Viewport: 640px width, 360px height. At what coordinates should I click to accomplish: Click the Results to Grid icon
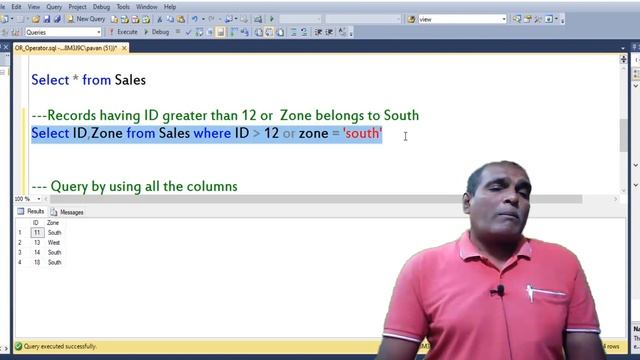tap(269, 32)
